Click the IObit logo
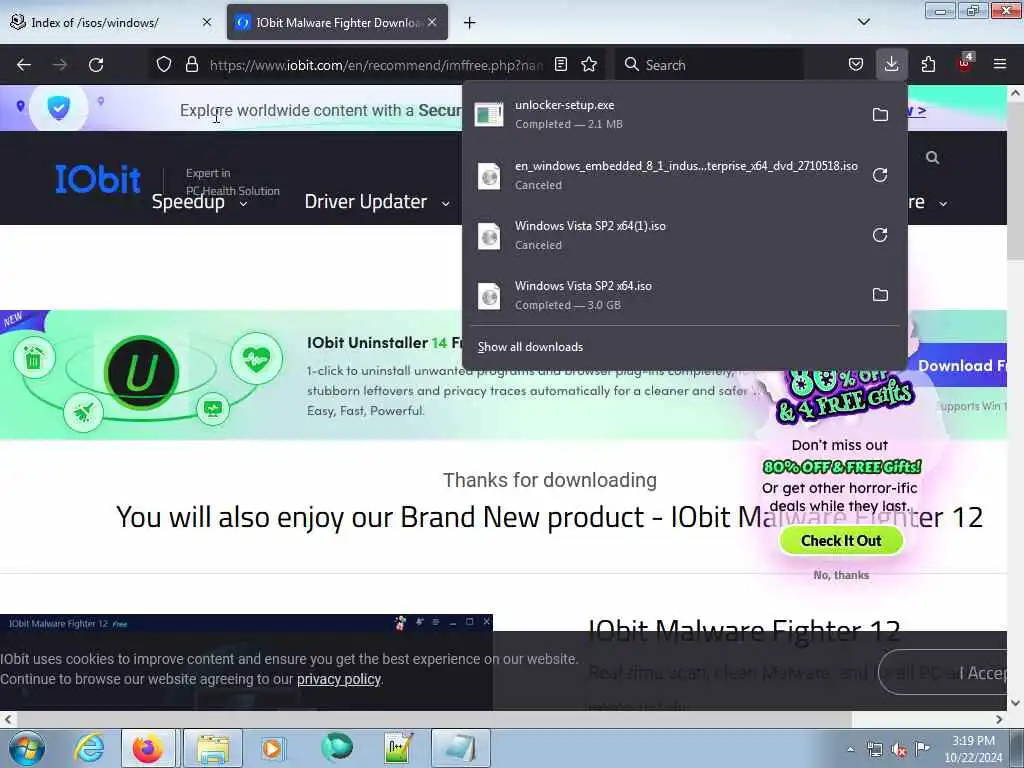The width and height of the screenshot is (1024, 768). [98, 179]
